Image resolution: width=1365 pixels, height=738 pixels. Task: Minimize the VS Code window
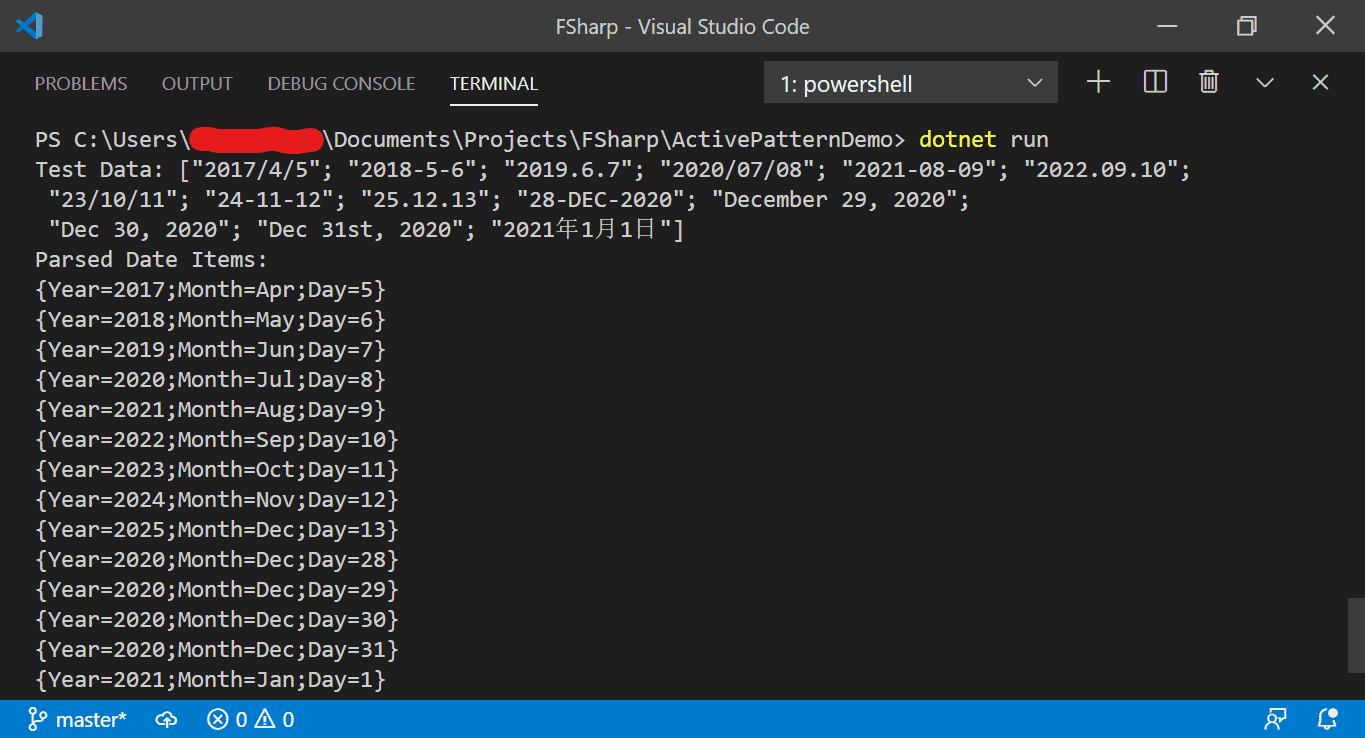pos(1168,26)
